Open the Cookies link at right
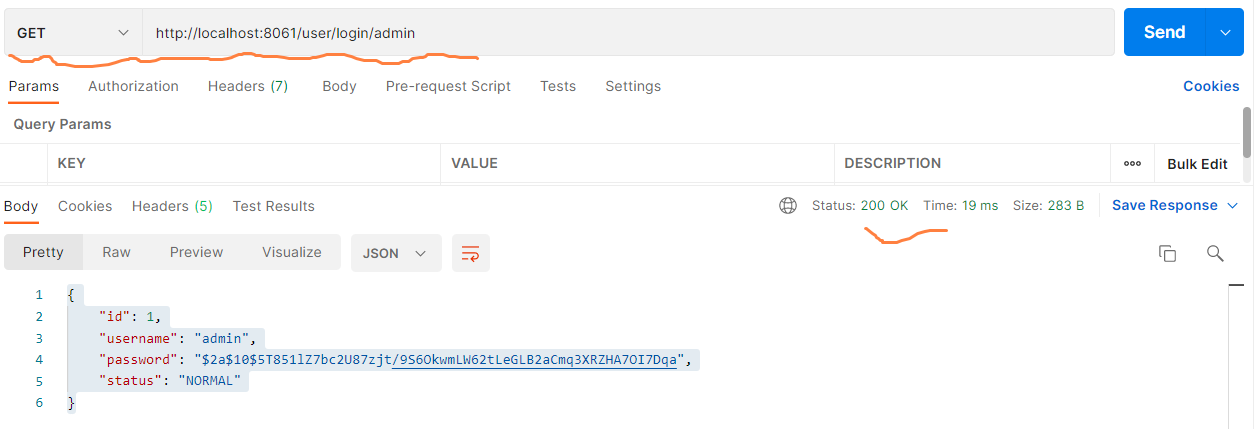Image resolution: width=1254 pixels, height=429 pixels. tap(1211, 86)
